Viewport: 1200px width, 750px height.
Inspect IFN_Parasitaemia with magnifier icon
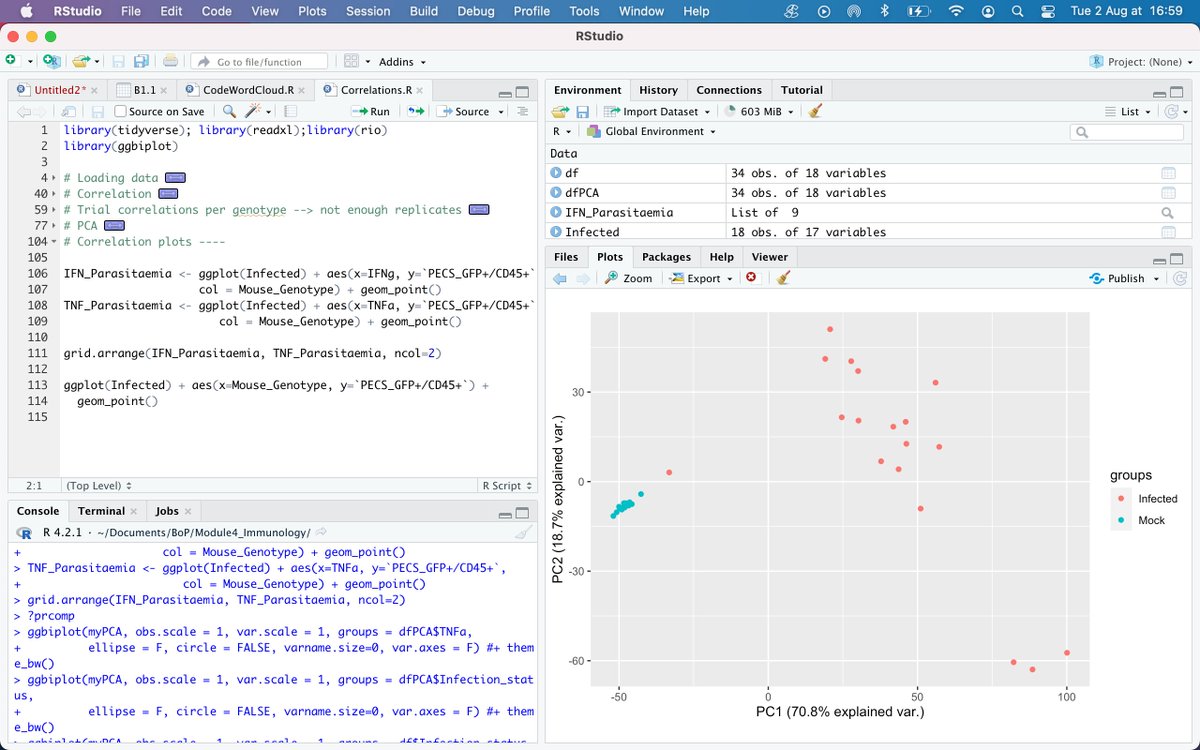tap(1168, 212)
